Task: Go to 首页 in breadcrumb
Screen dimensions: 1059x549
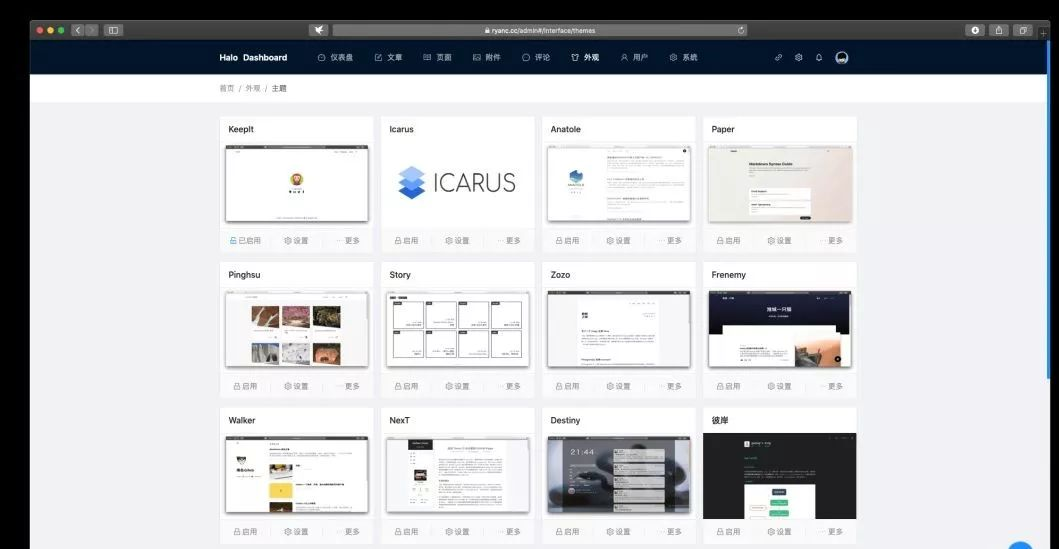Action: [x=227, y=88]
